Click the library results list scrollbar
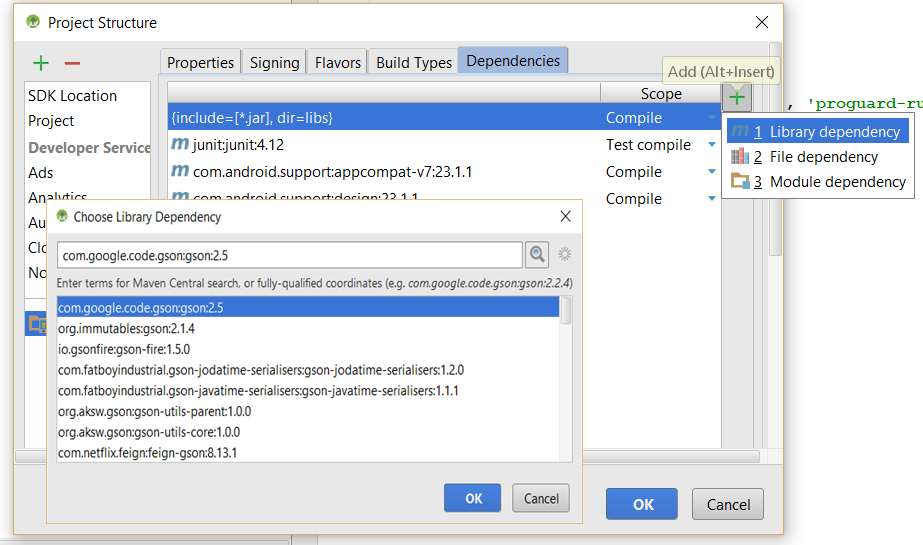923x545 pixels. pos(566,310)
